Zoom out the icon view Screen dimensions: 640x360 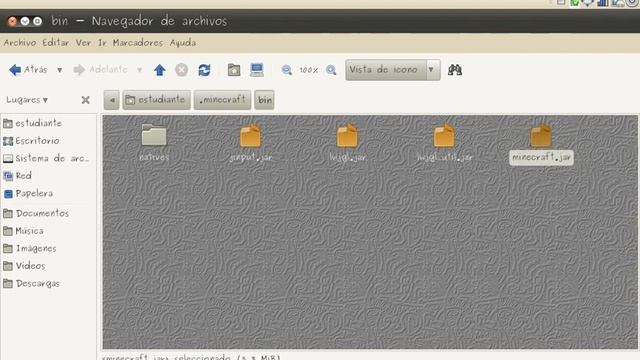[287, 70]
